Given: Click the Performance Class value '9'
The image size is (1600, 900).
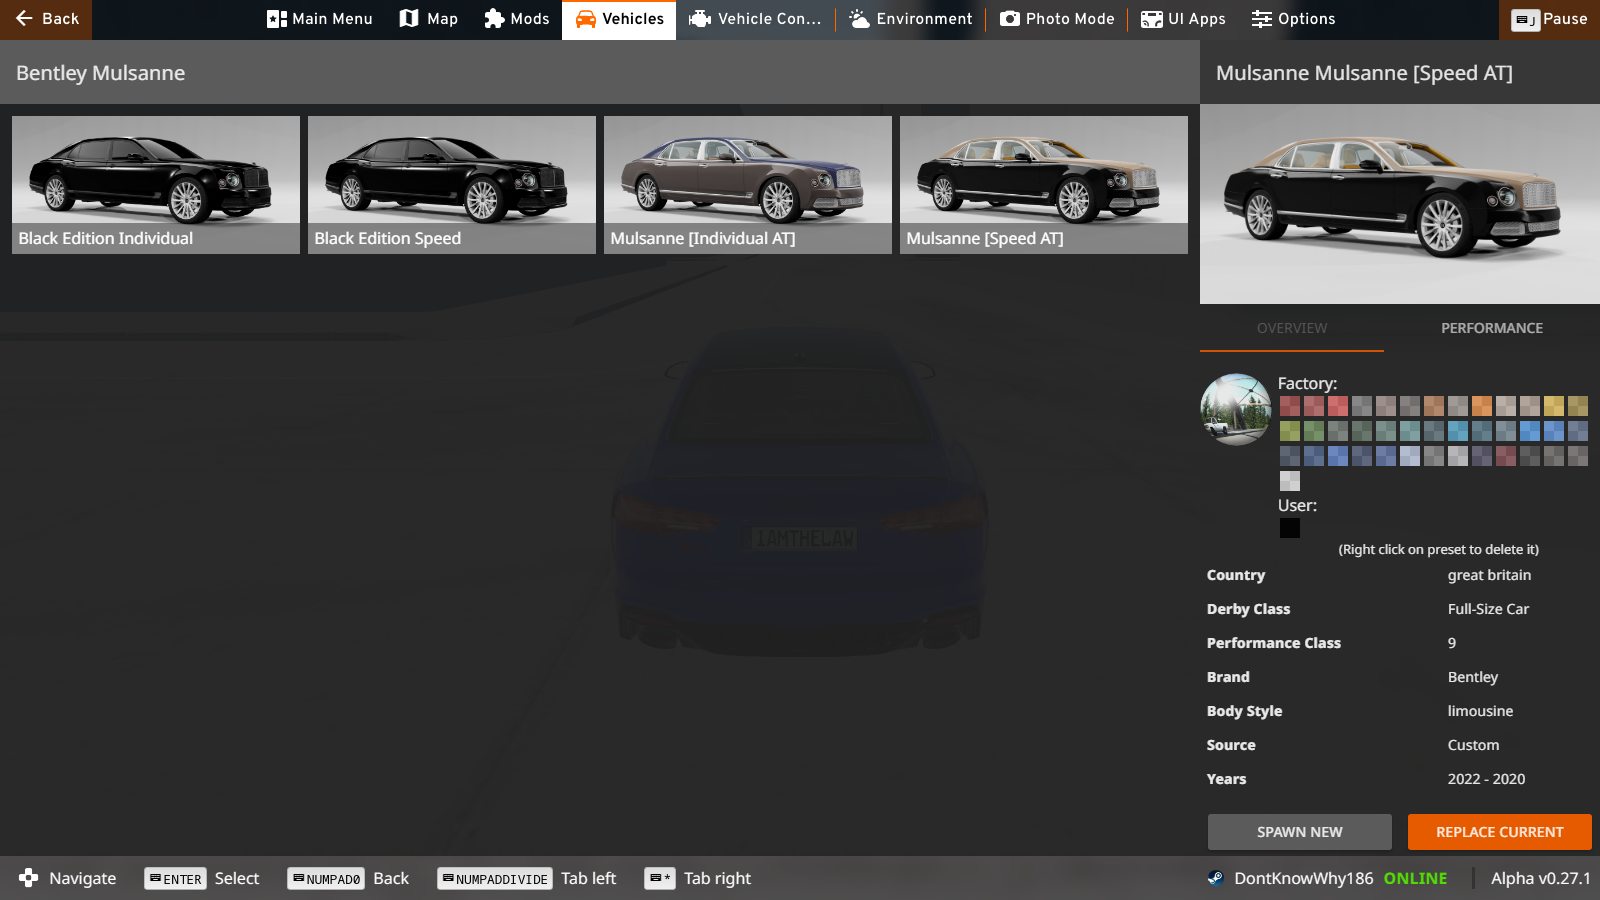Looking at the screenshot, I should tap(1452, 643).
